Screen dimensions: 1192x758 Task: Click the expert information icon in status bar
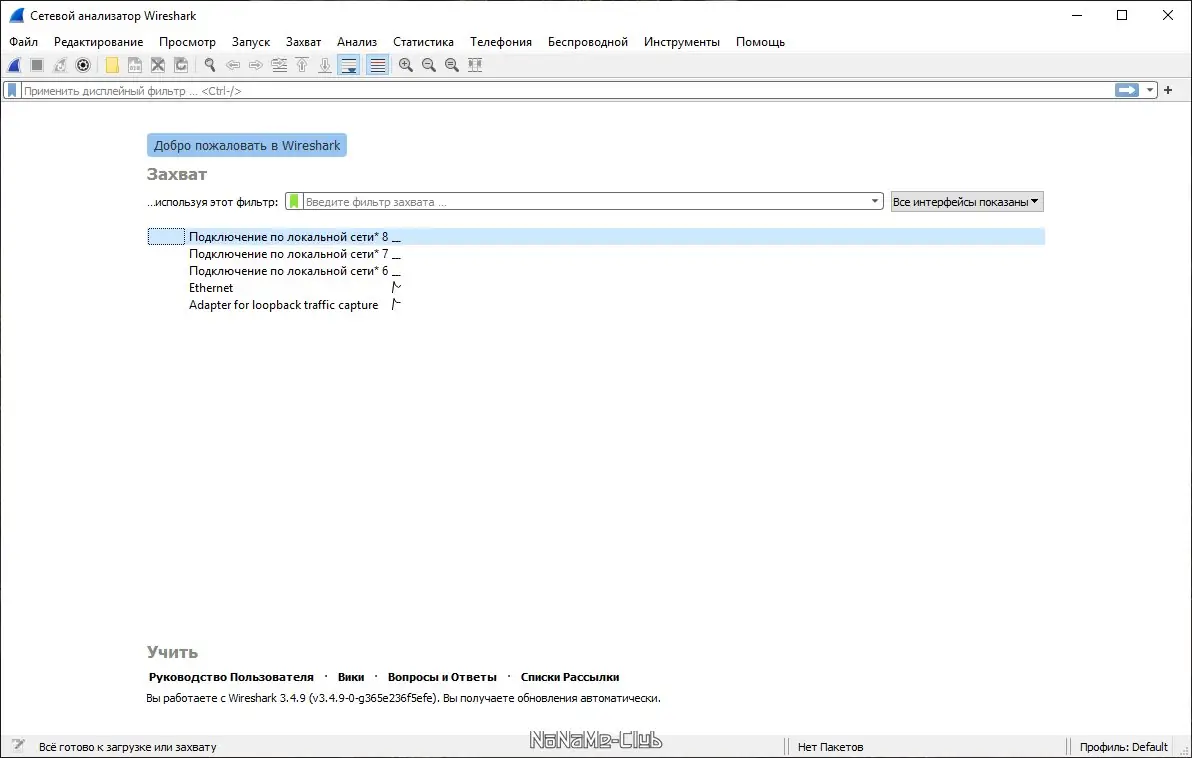coord(18,746)
